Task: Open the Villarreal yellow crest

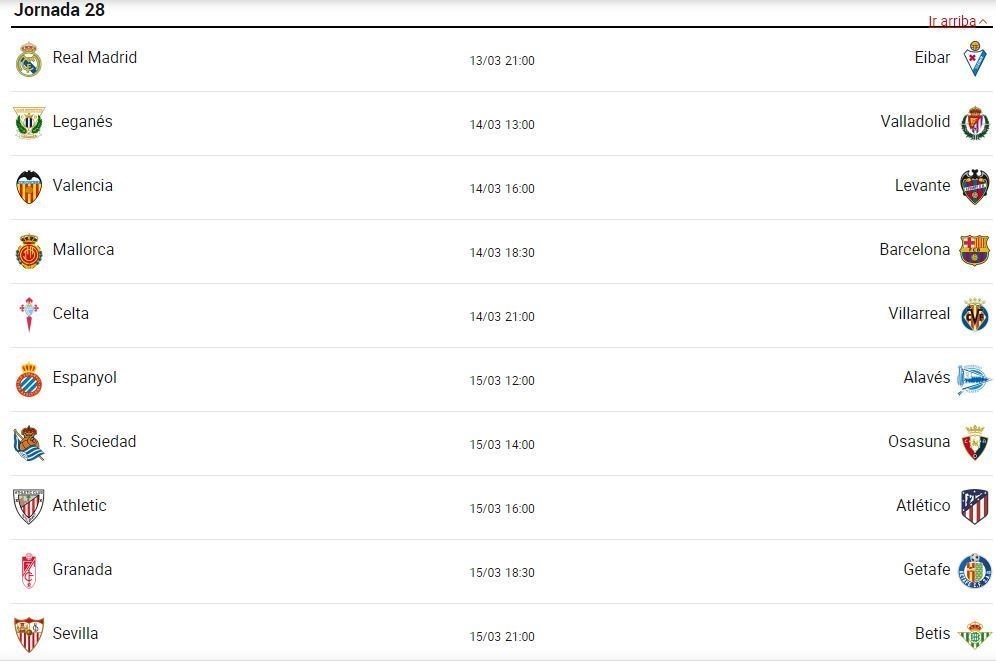Action: (974, 314)
